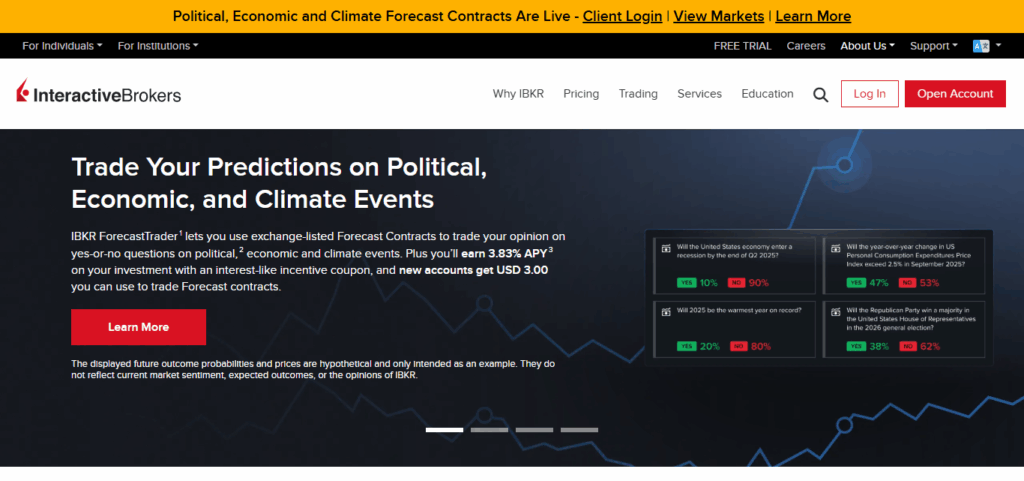The width and height of the screenshot is (1024, 481).
Task: Click the Log In button
Action: [x=870, y=93]
